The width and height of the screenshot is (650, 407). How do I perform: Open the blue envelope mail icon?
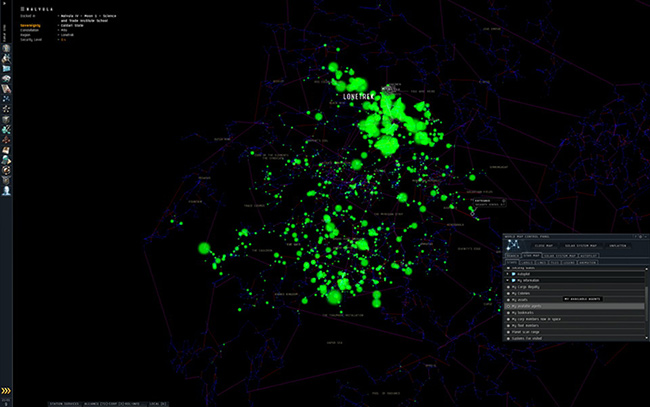pyautogui.click(x=6, y=68)
